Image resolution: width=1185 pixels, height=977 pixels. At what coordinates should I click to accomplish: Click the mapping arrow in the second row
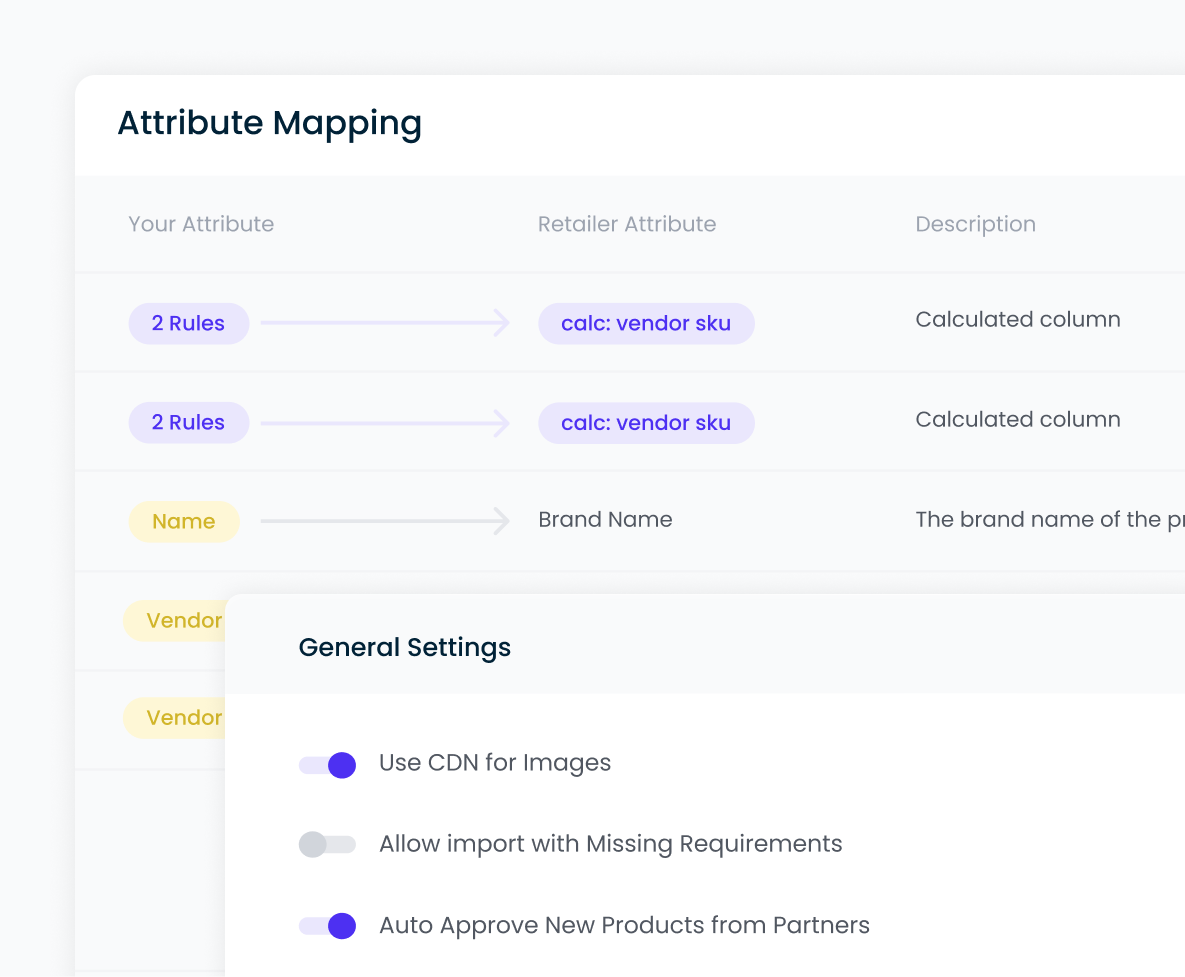click(386, 423)
